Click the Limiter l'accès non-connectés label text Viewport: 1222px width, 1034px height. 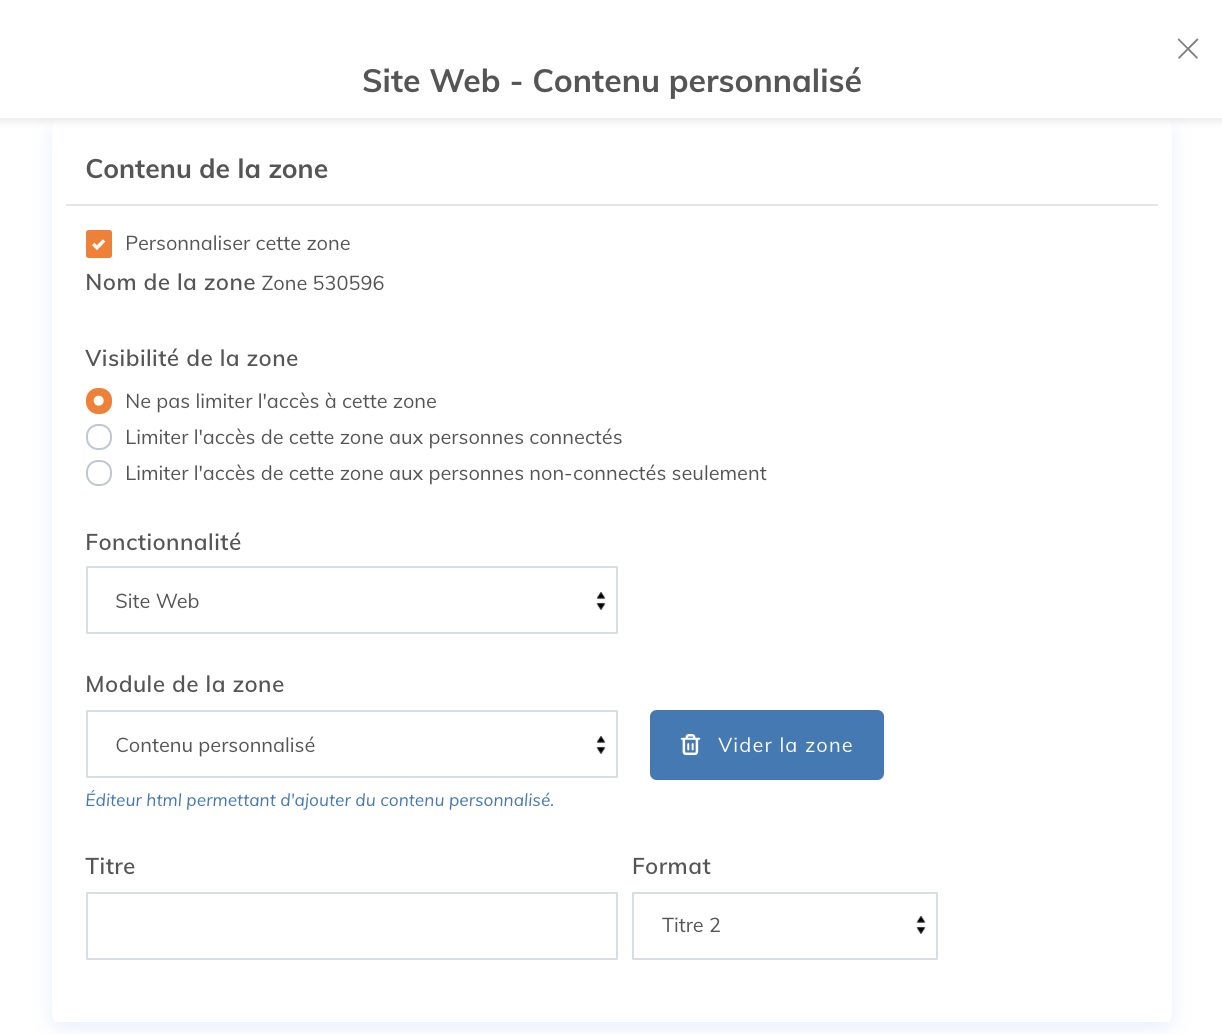pyautogui.click(x=445, y=473)
